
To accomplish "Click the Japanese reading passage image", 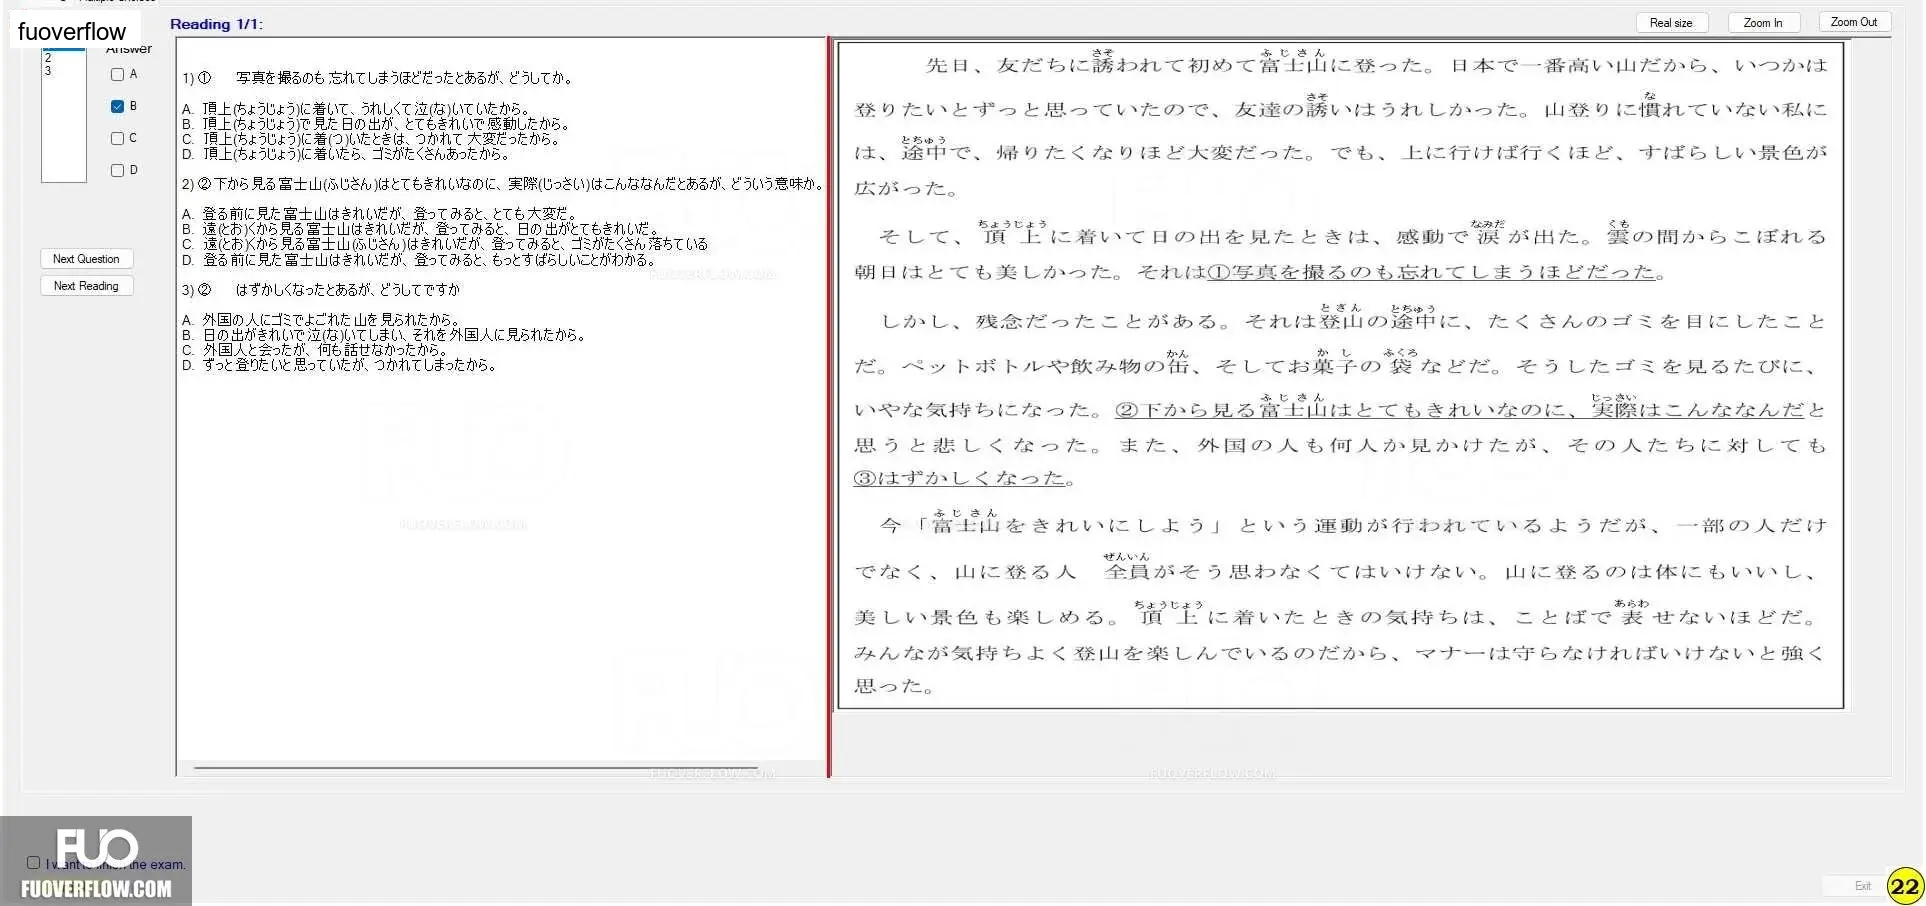I will (1340, 375).
